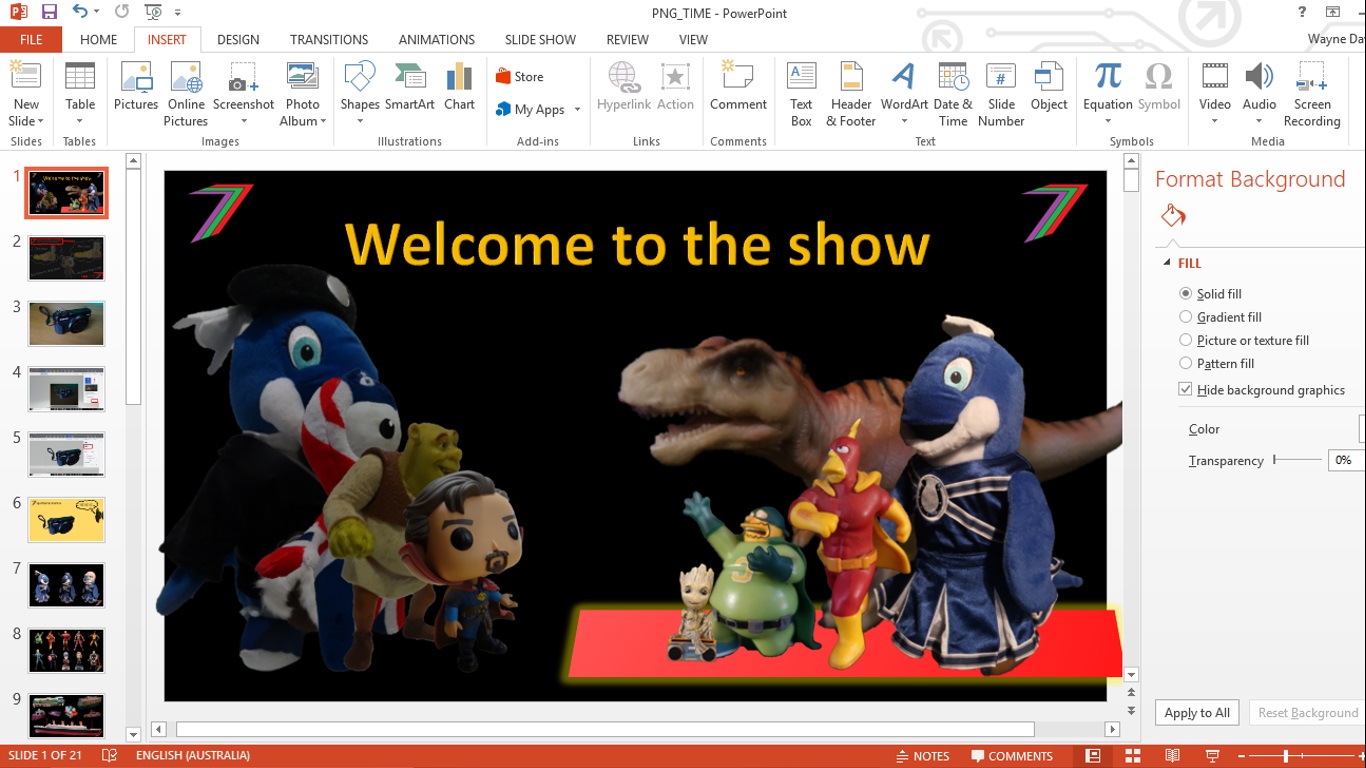Start a Screen Recording
The height and width of the screenshot is (768, 1366).
1312,95
